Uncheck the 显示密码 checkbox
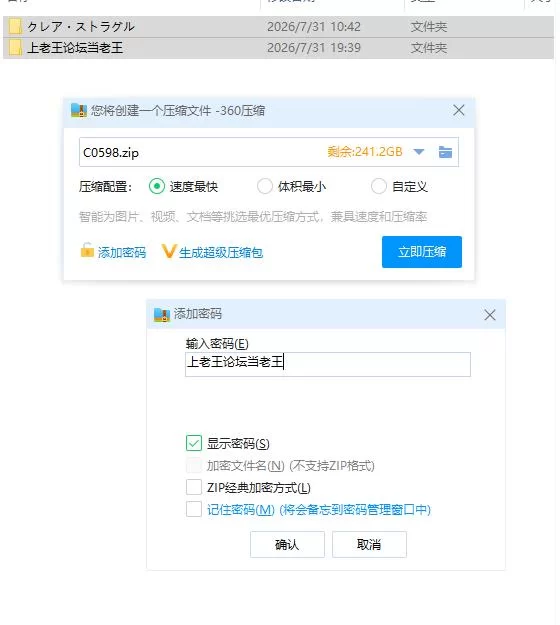Screen dimensions: 560x625 tap(194, 443)
